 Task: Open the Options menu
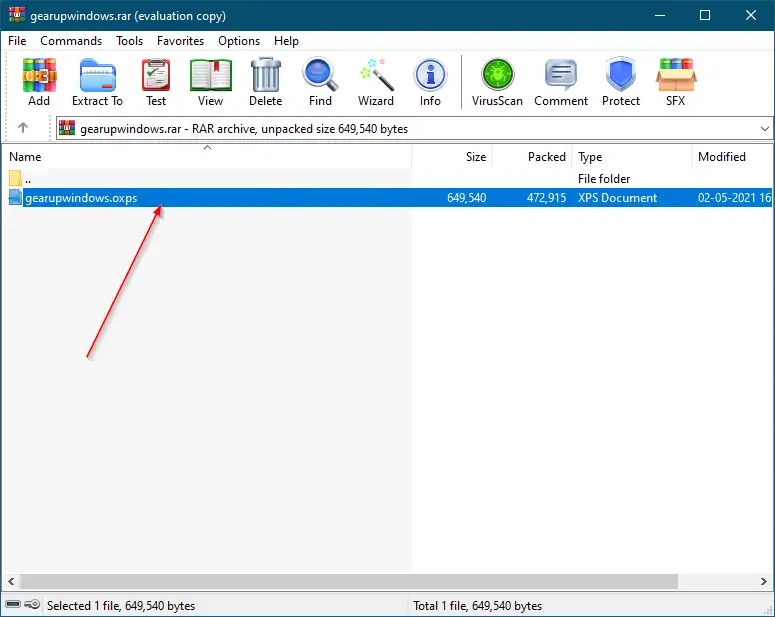tap(239, 41)
